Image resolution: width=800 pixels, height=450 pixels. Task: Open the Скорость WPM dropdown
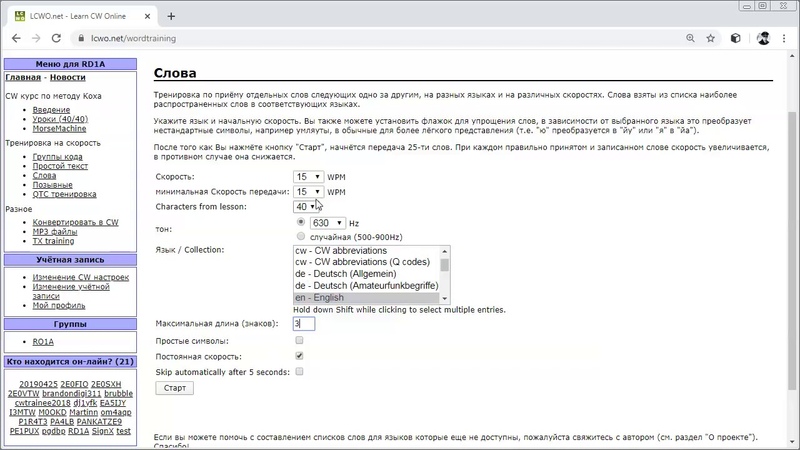pos(308,177)
